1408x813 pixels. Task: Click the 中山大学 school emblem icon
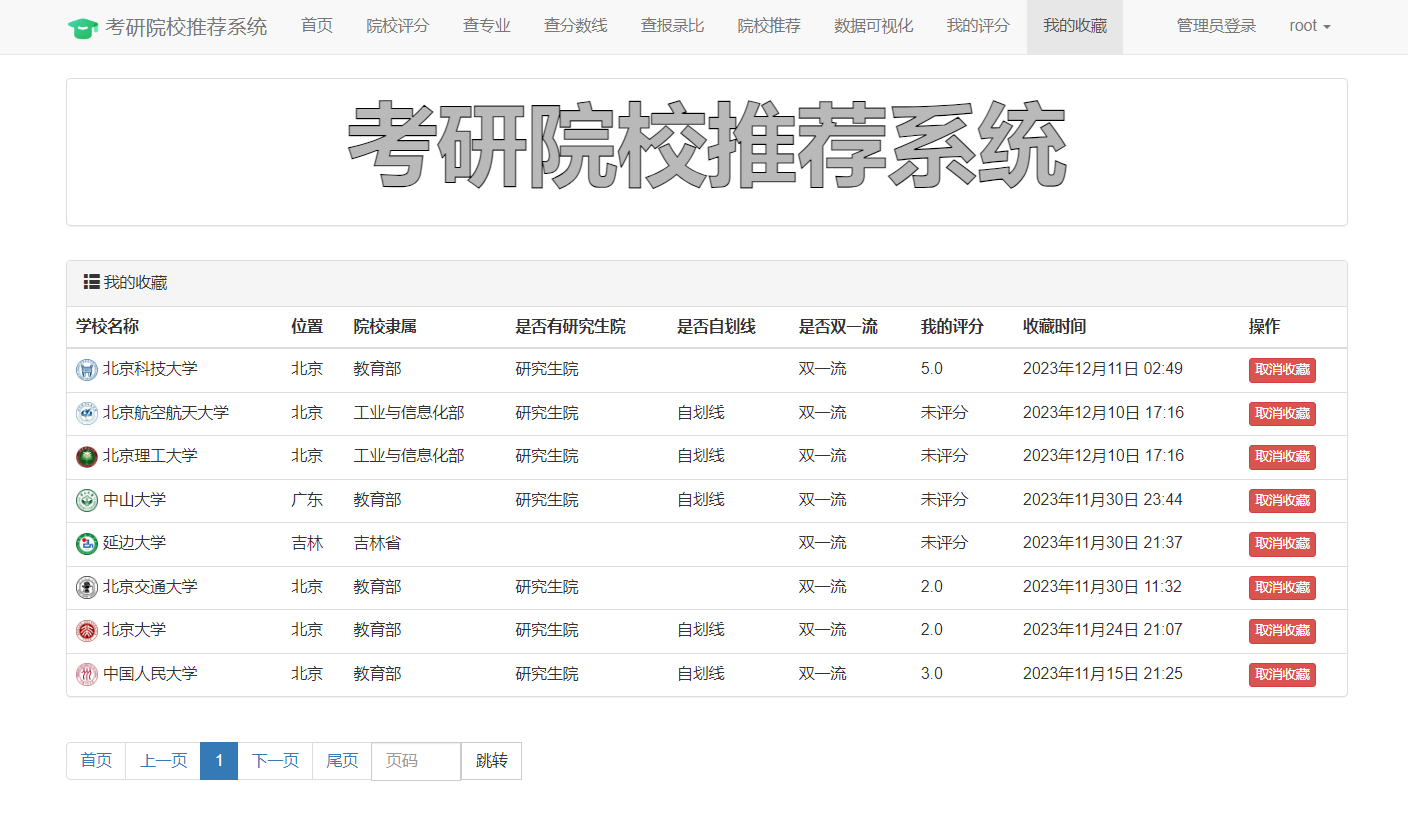coord(87,500)
